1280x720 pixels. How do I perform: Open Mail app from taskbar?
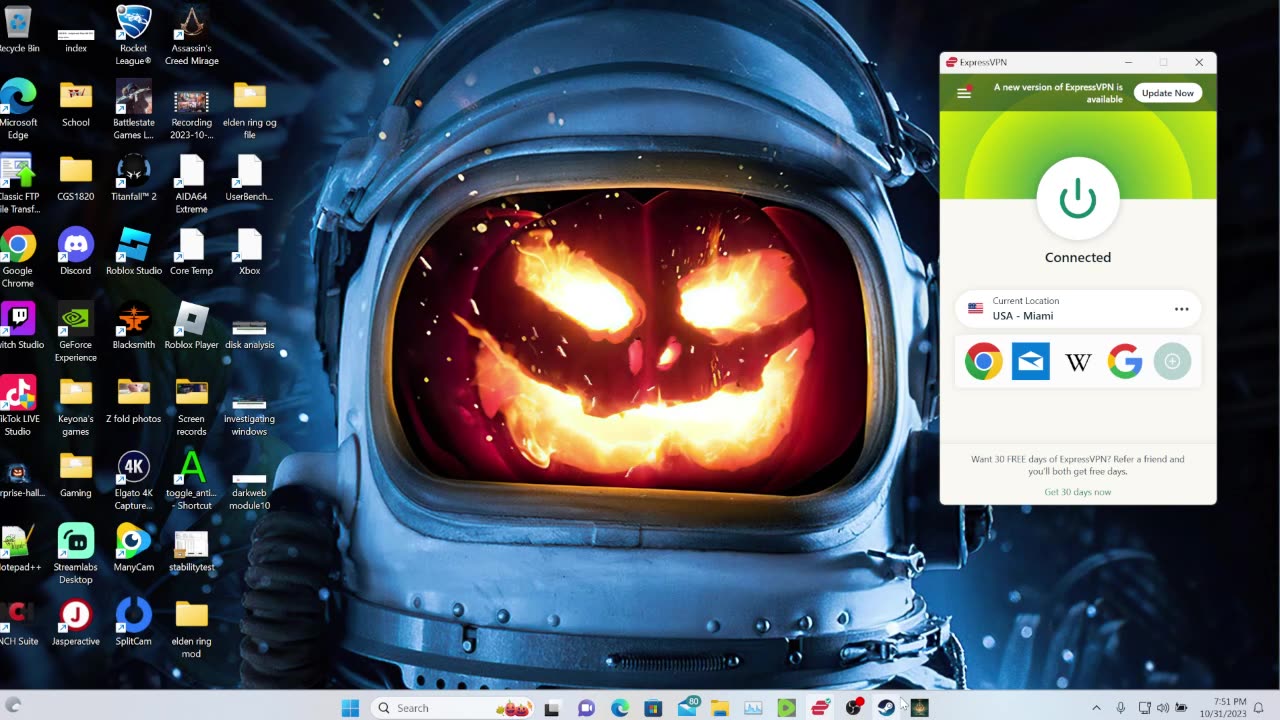coord(687,708)
